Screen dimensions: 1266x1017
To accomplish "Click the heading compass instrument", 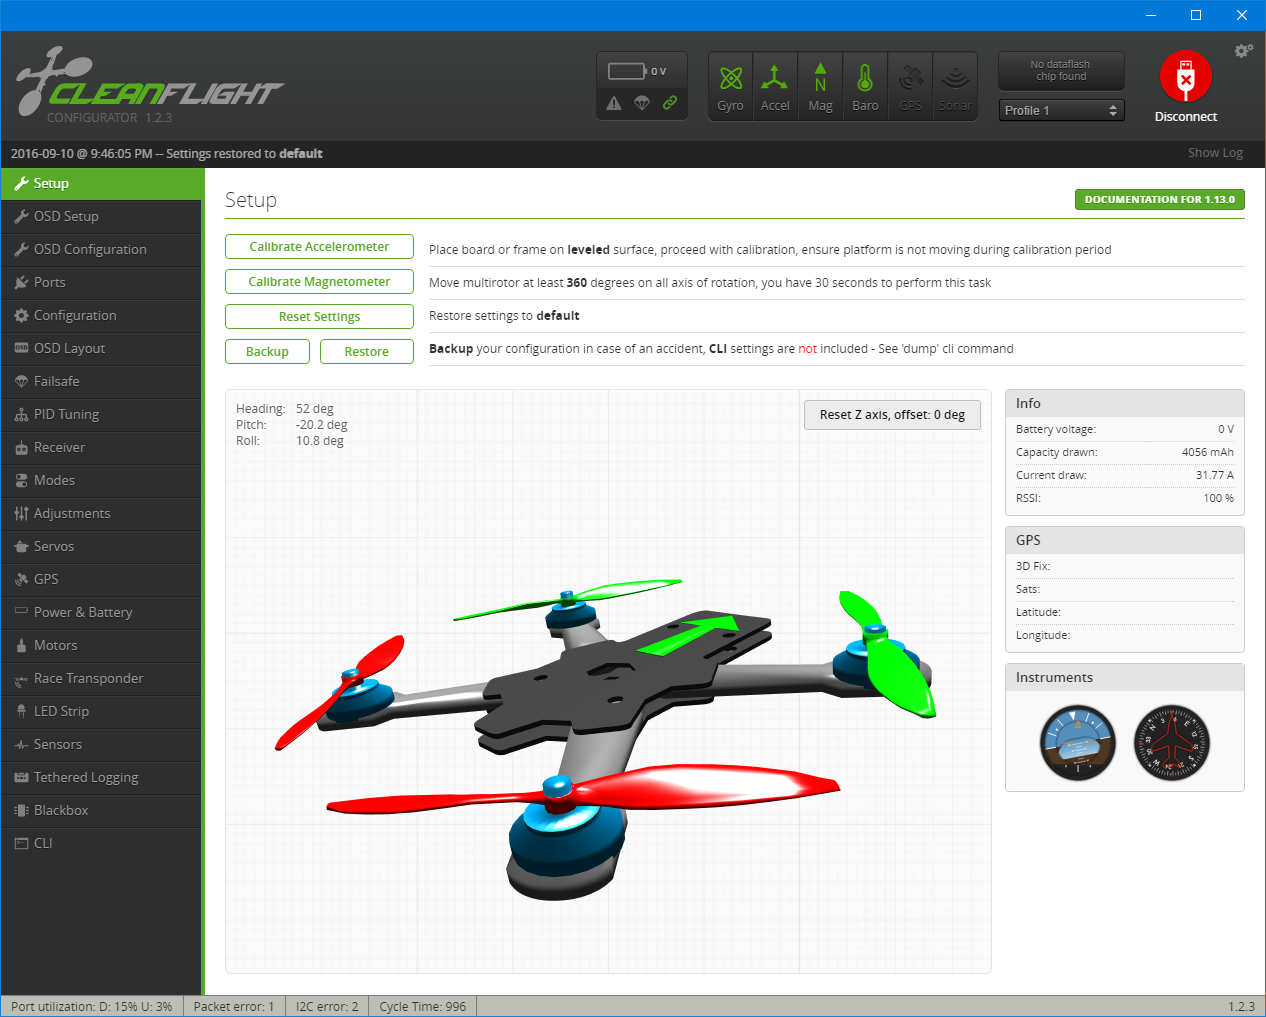I will click(x=1172, y=743).
